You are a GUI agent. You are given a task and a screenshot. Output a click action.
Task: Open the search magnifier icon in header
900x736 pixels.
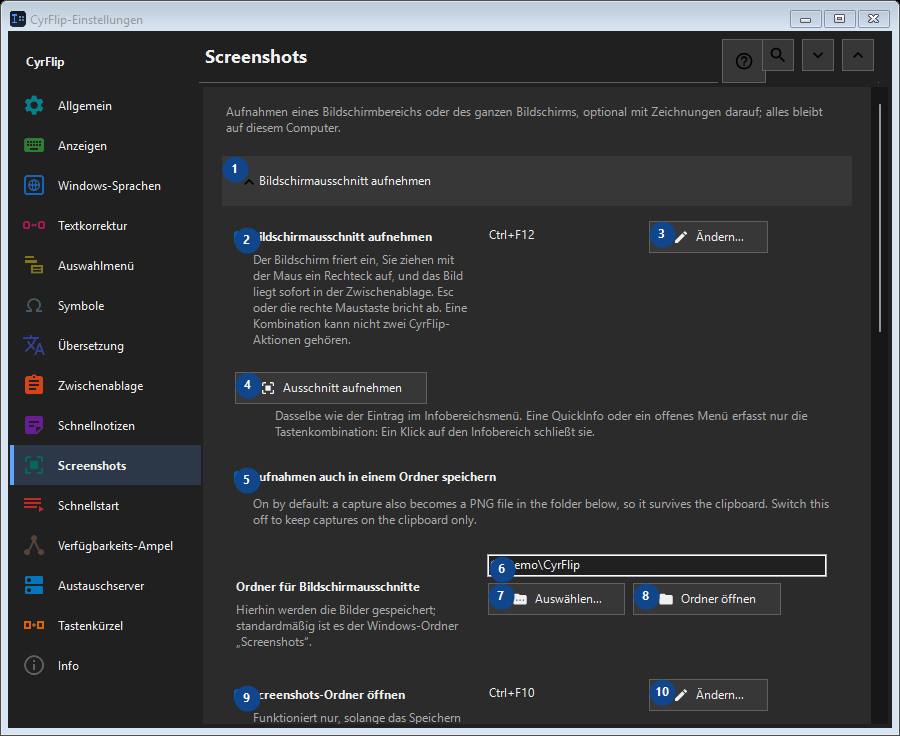pyautogui.click(x=778, y=55)
